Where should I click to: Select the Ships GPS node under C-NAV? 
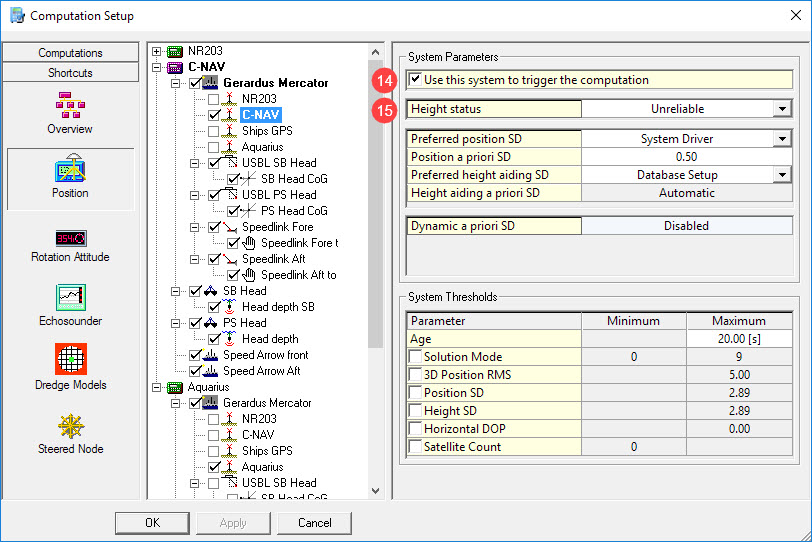[267, 131]
